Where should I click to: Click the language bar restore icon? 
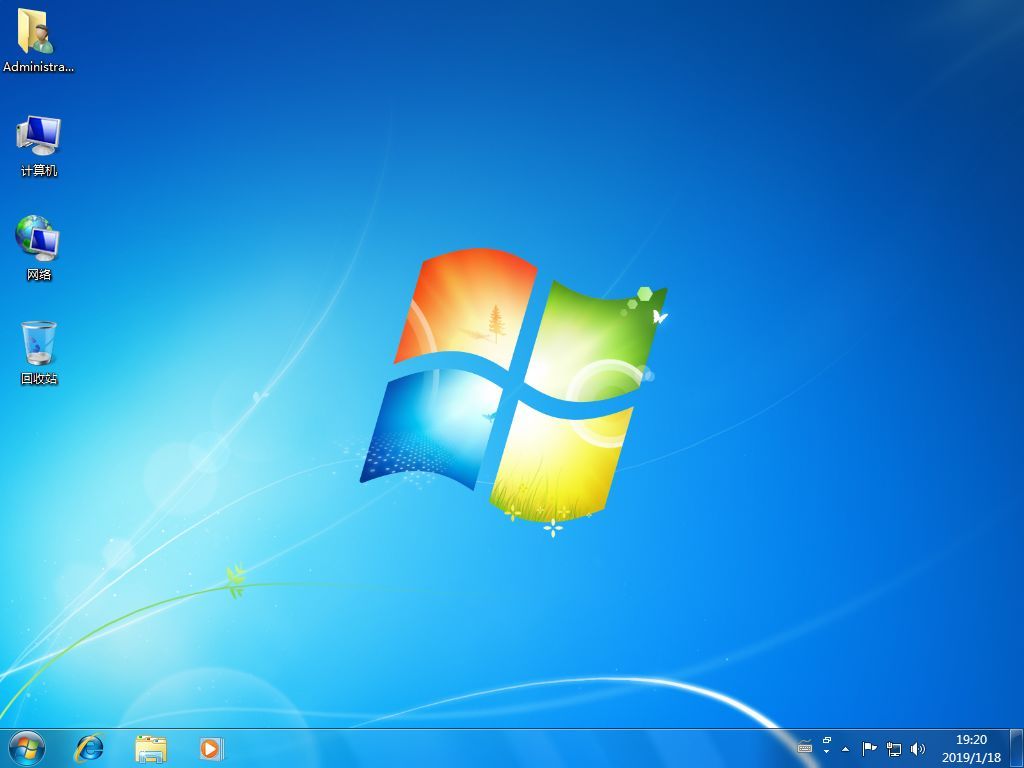pyautogui.click(x=827, y=741)
